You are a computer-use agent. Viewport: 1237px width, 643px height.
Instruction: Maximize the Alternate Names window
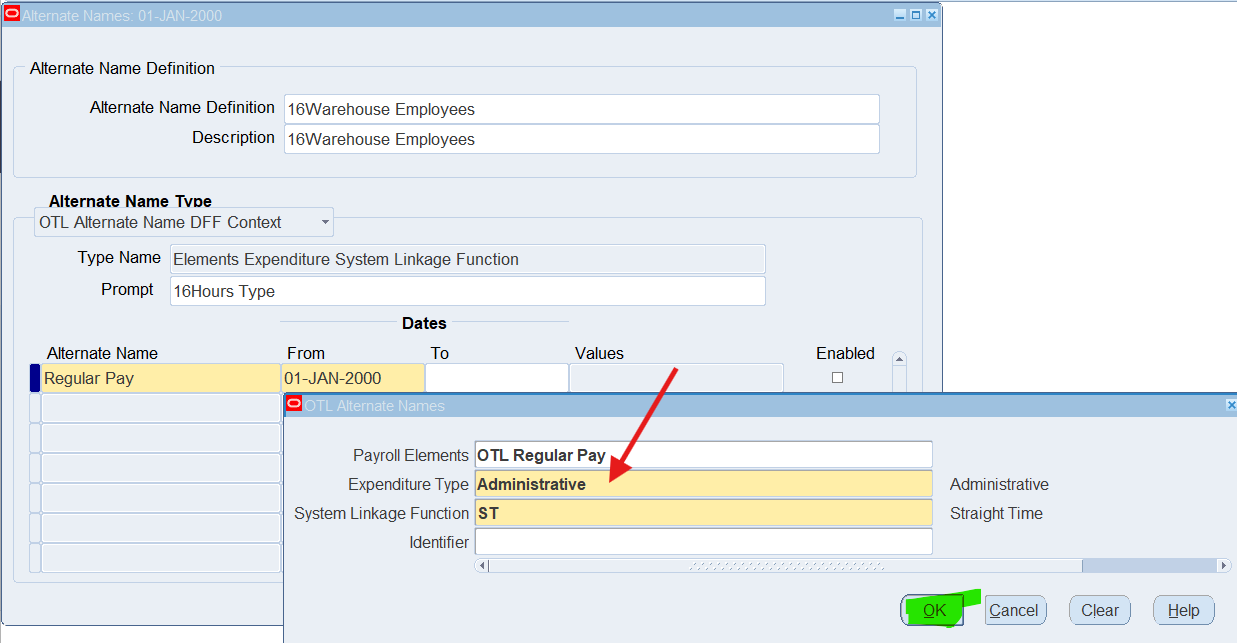click(916, 15)
